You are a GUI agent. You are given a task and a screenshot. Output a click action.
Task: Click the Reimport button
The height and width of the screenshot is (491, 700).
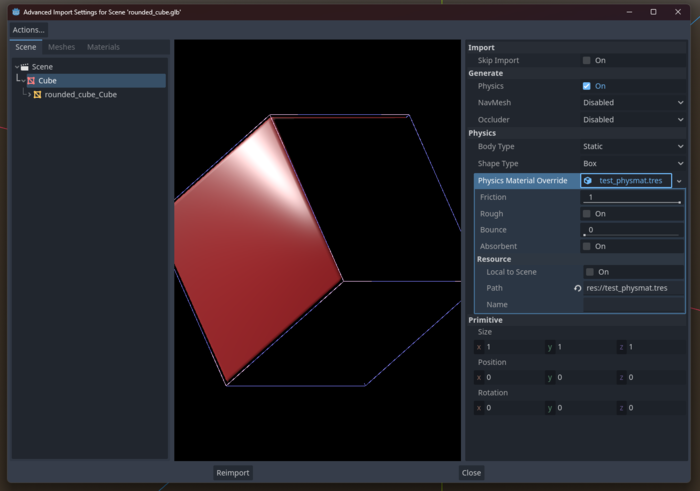tap(233, 473)
